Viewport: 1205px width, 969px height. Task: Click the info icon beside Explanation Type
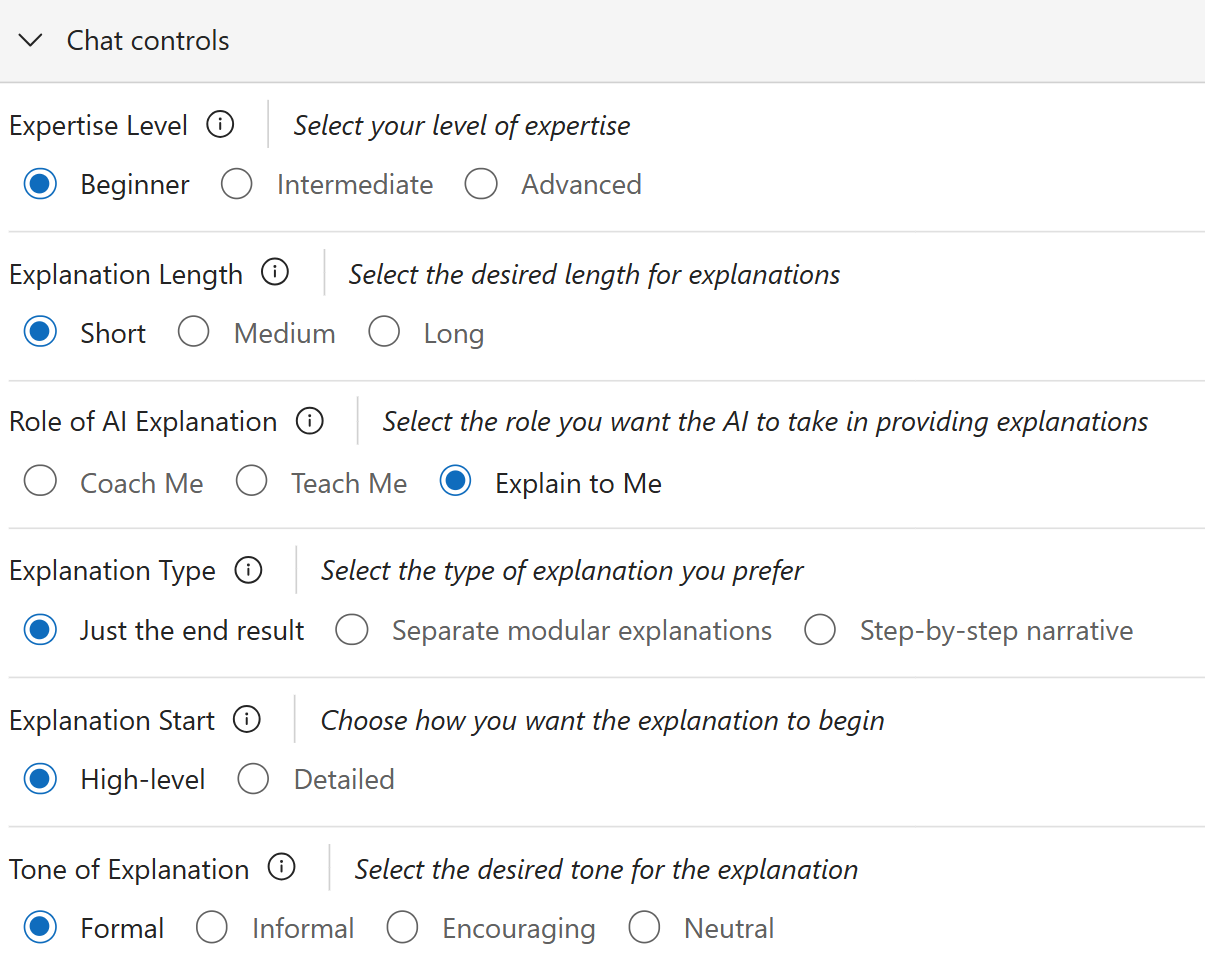(248, 570)
